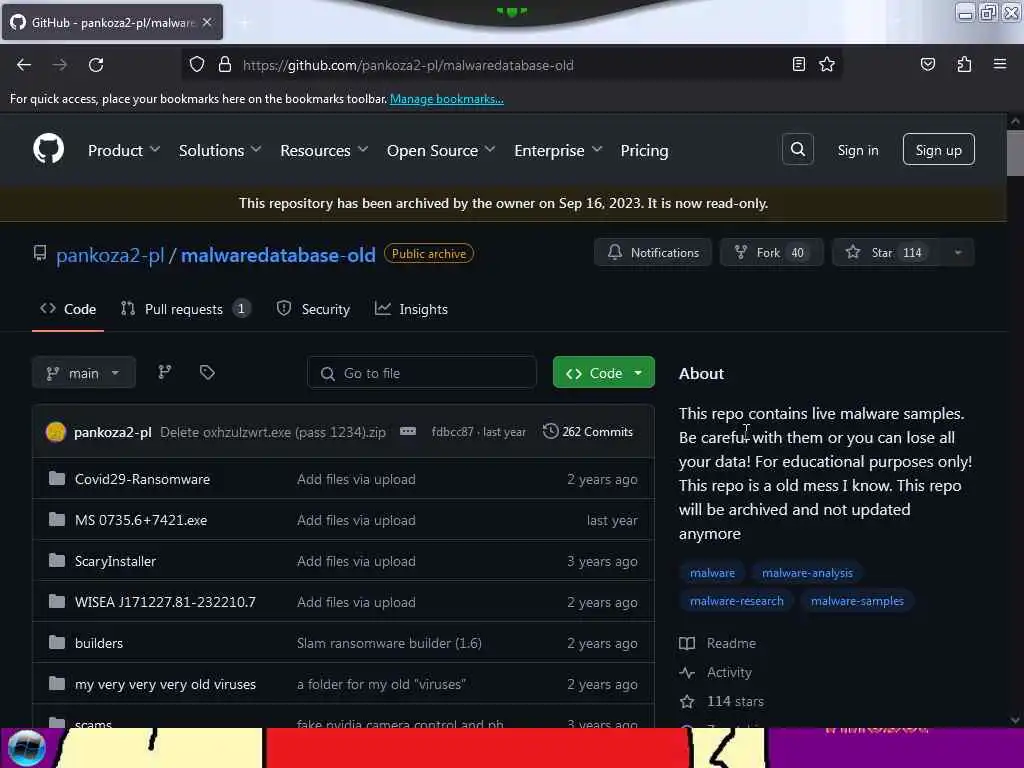Viewport: 1024px width, 768px height.
Task: View branches via the branch icon
Action: (x=165, y=372)
